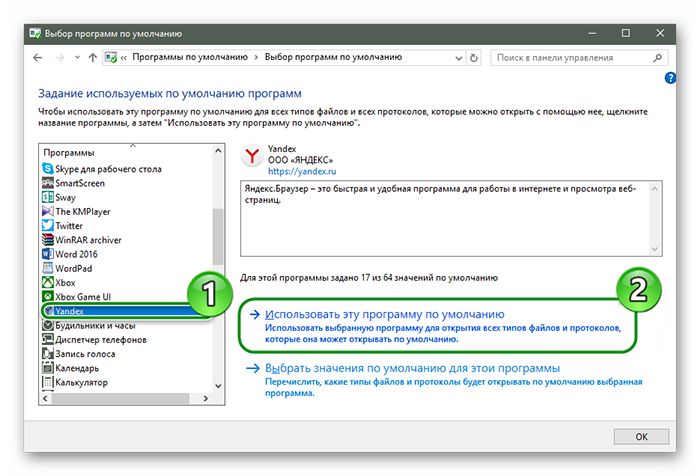Click the program list horizontal scrollbar thumb

tap(121, 398)
